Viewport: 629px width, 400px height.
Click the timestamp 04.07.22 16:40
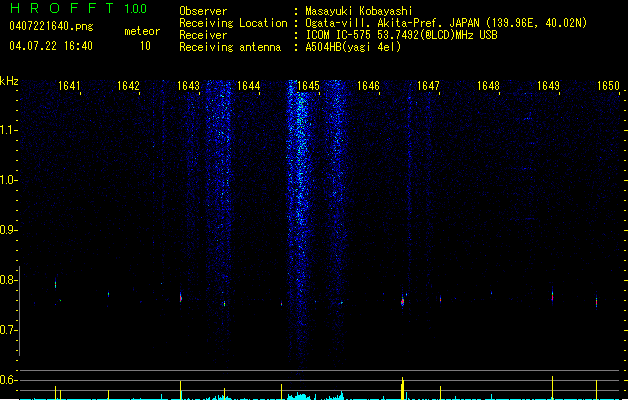pyautogui.click(x=51, y=46)
